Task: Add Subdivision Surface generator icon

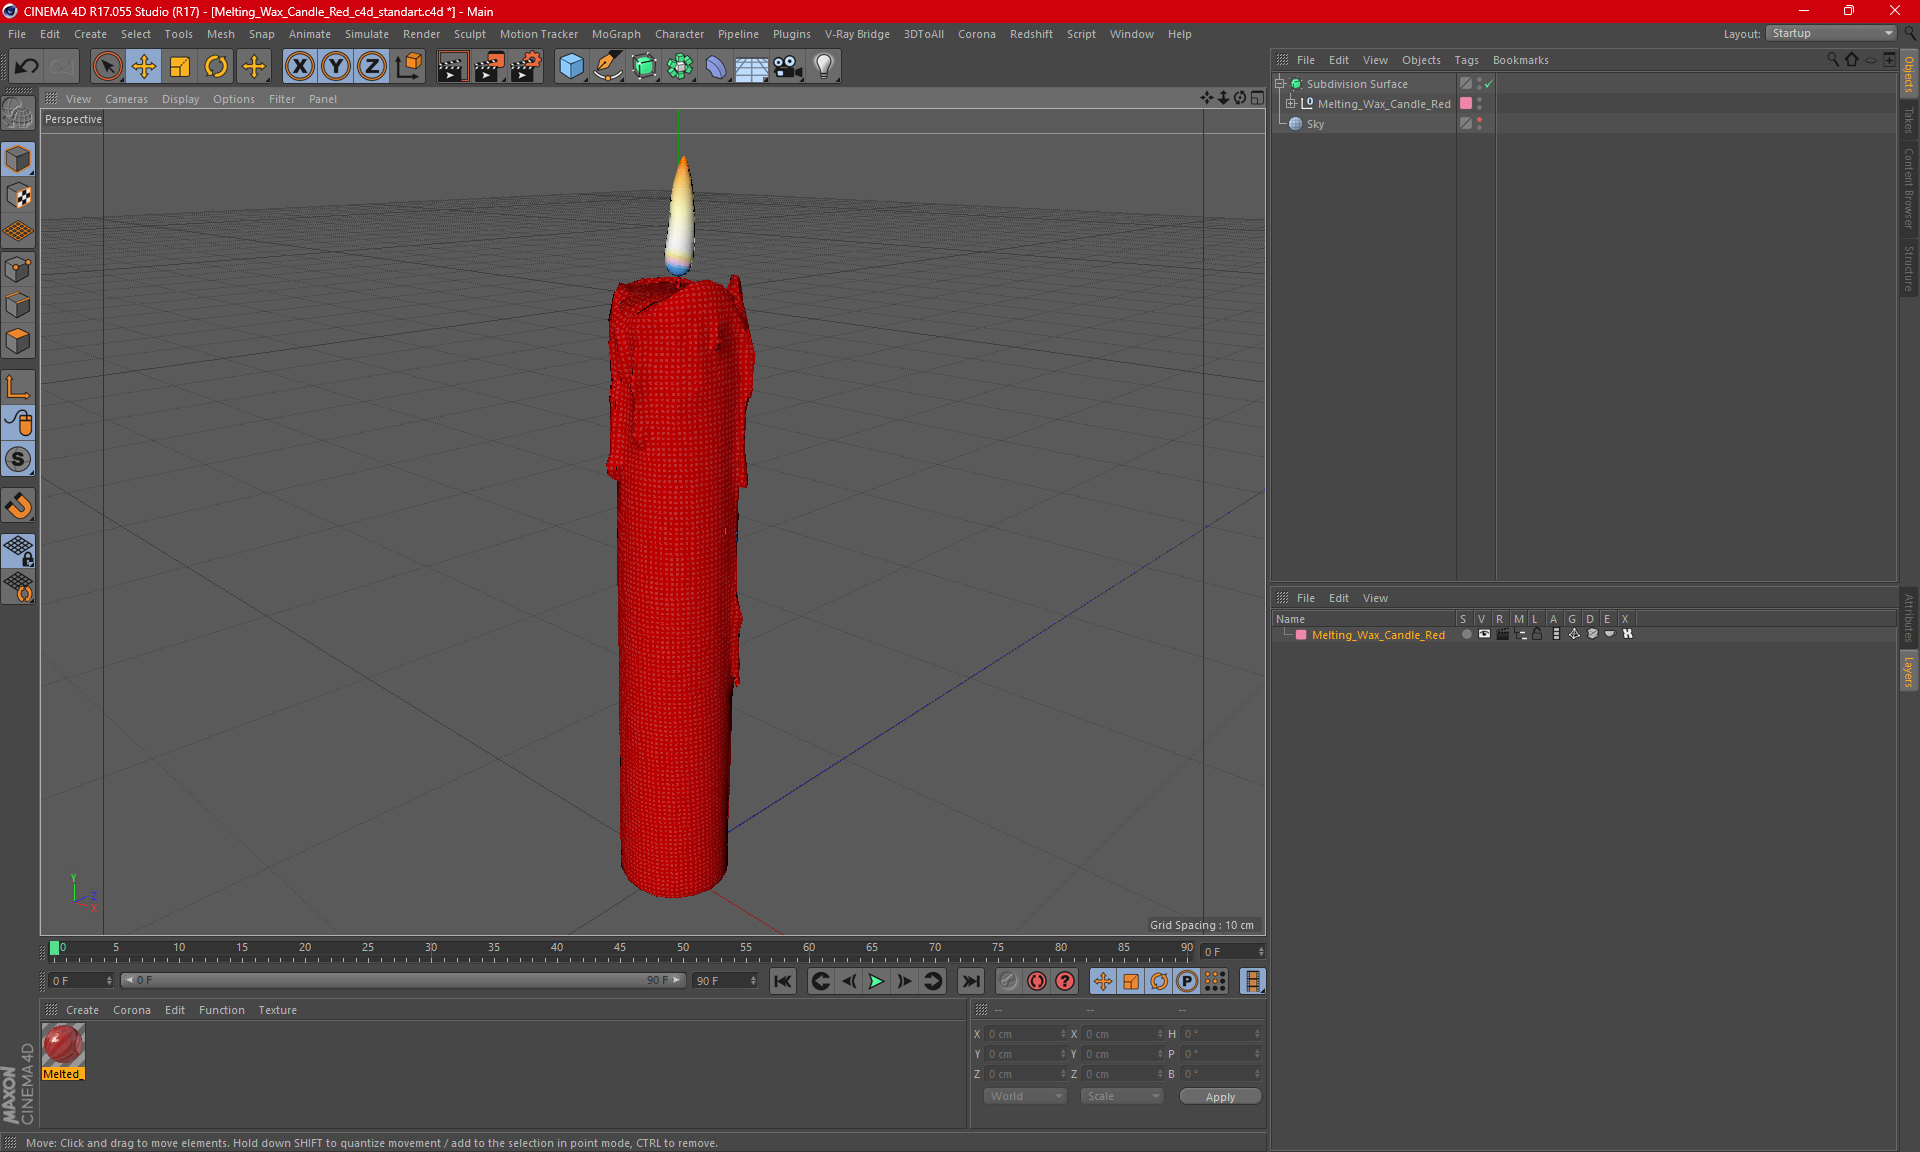Action: [x=644, y=66]
